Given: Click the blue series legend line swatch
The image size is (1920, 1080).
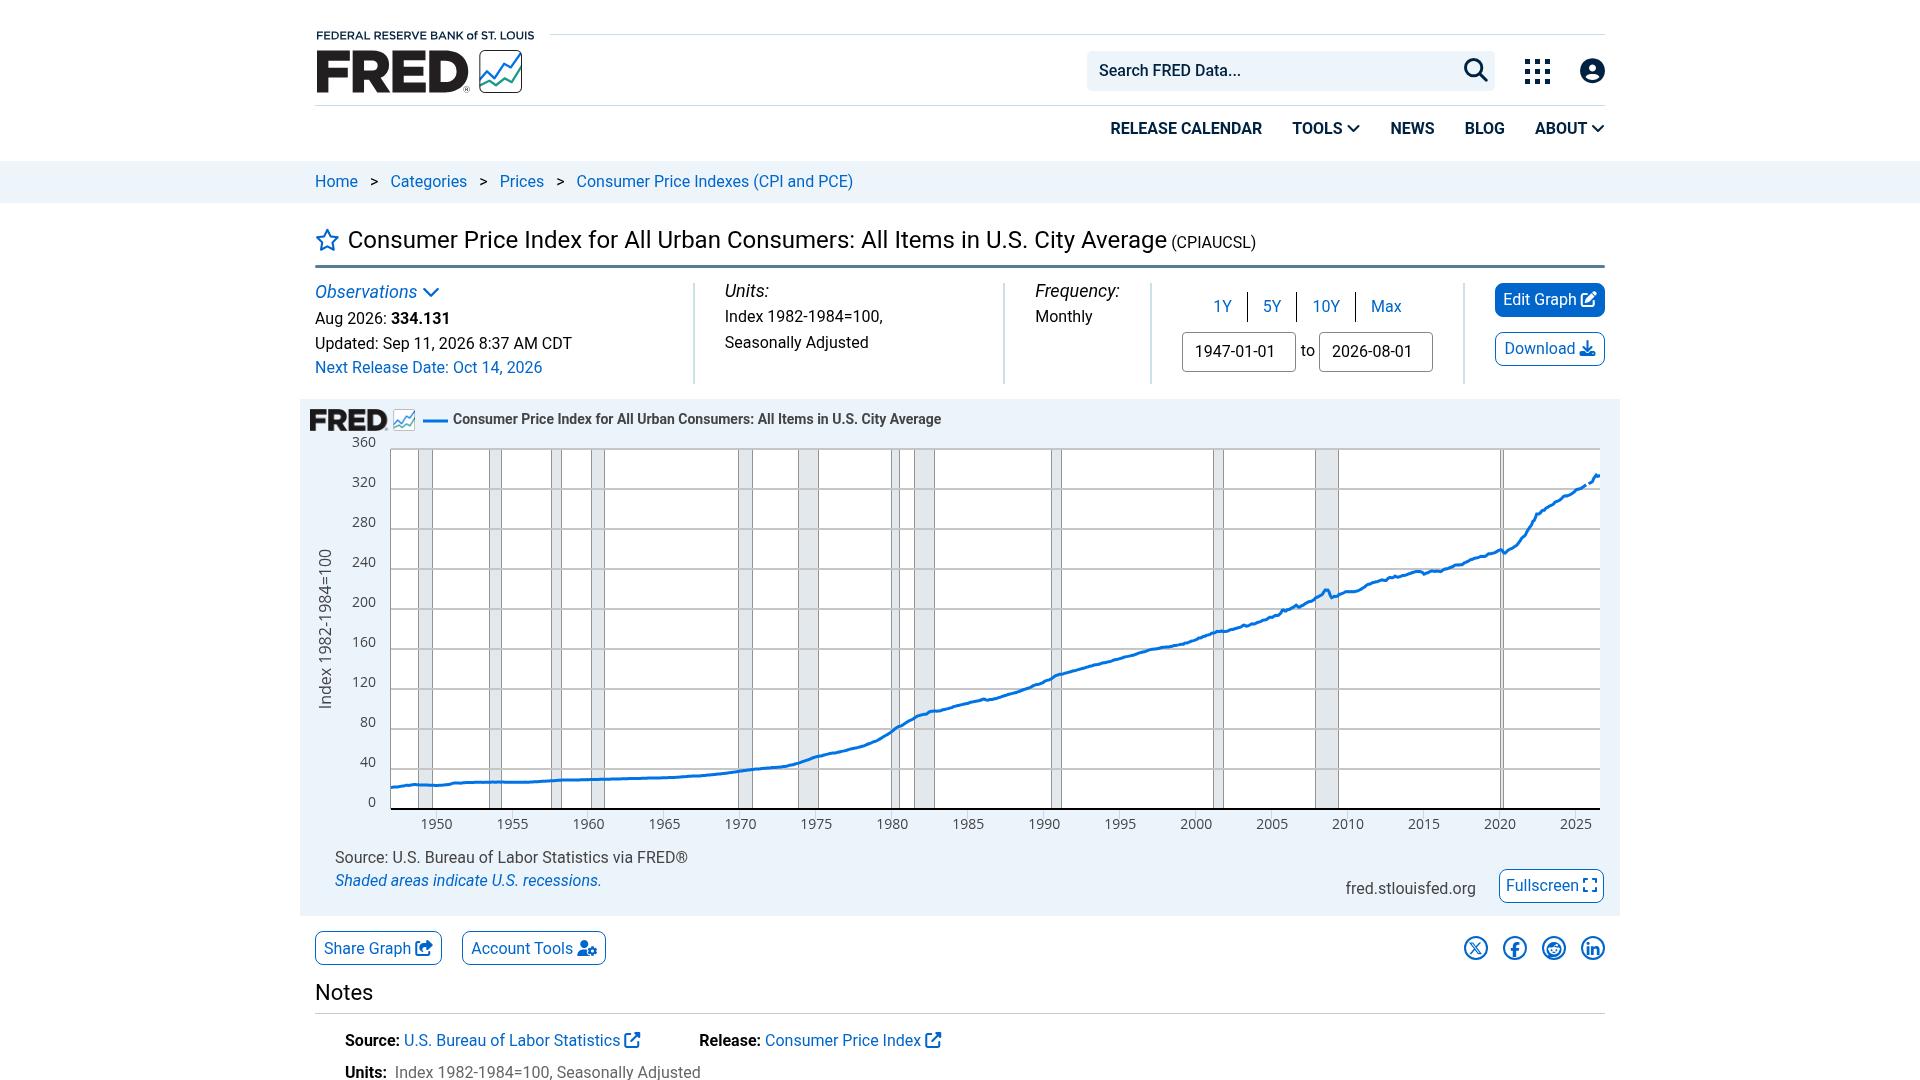Looking at the screenshot, I should 435,420.
